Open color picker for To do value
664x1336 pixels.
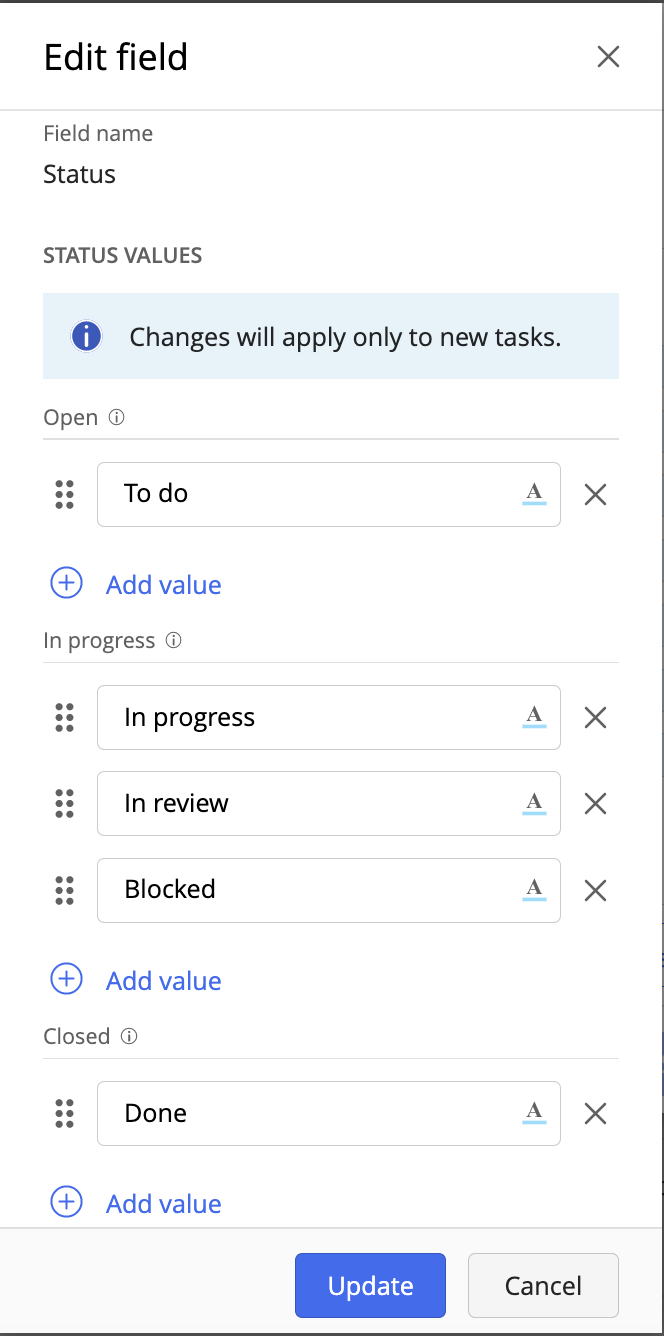point(534,494)
